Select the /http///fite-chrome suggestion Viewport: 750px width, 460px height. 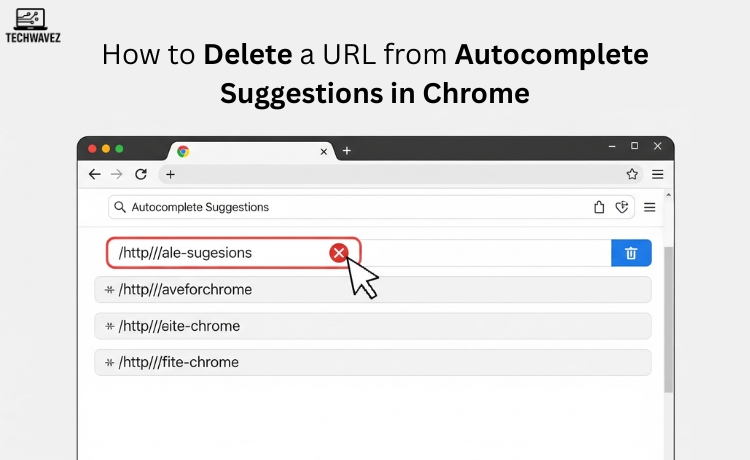[373, 362]
